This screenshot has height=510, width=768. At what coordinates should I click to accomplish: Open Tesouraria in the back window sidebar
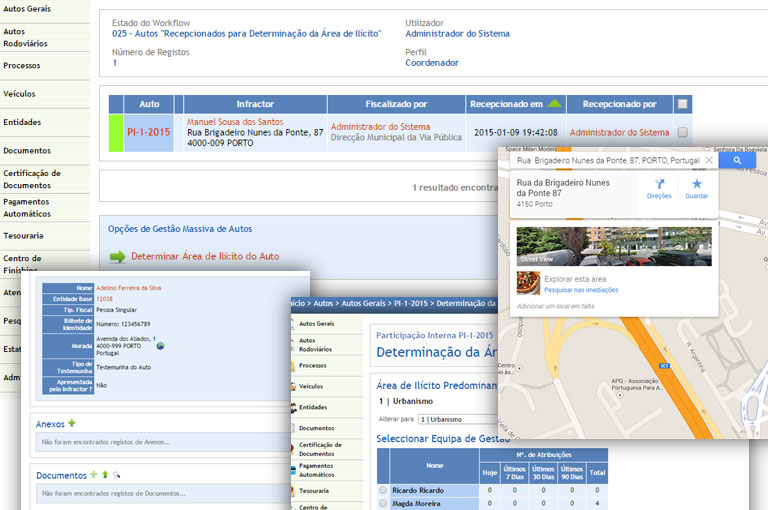pyautogui.click(x=23, y=236)
